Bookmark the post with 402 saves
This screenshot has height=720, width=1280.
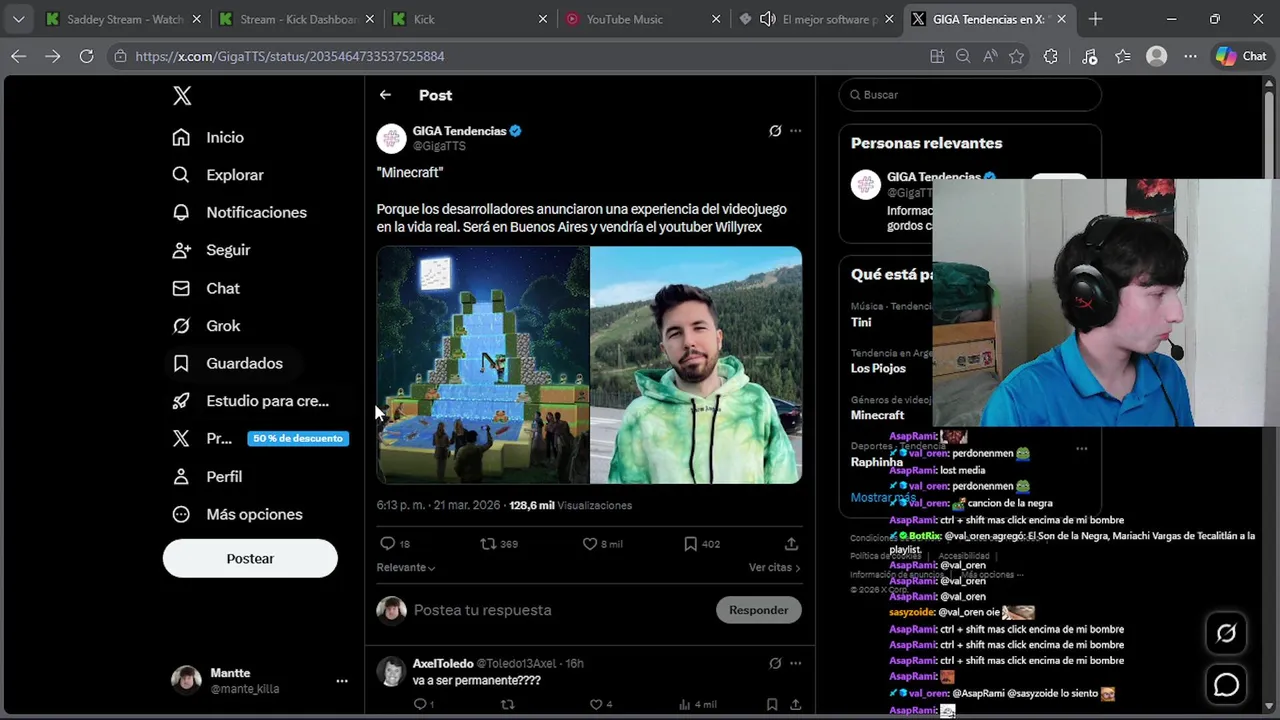click(x=690, y=544)
